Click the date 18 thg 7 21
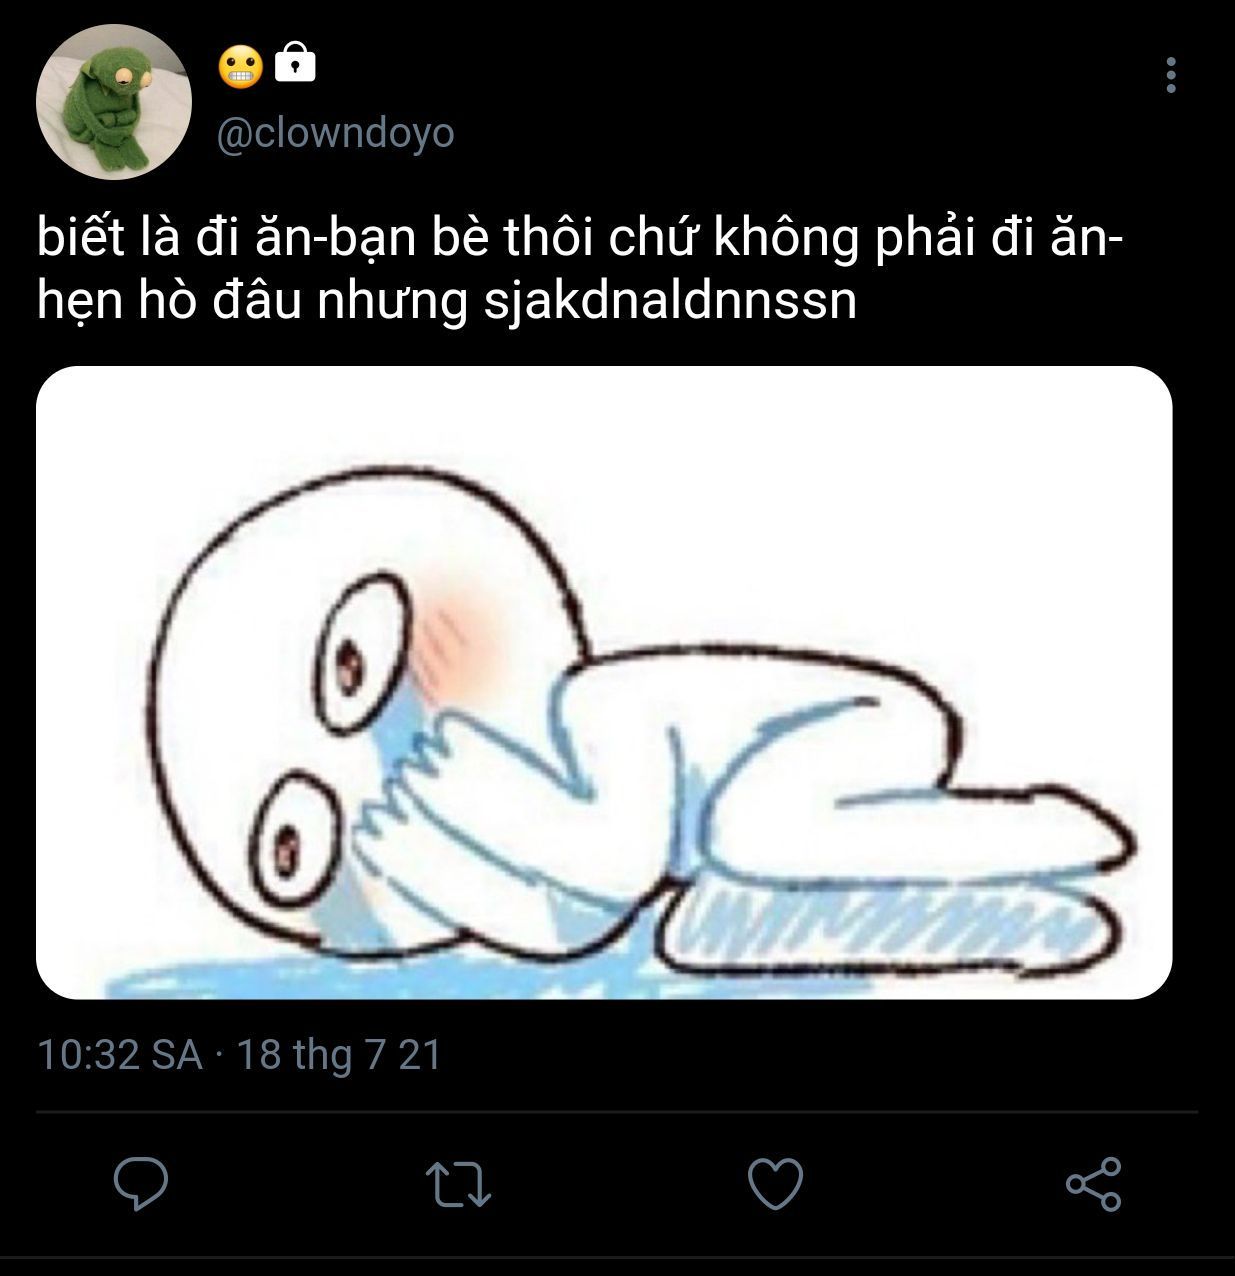 (338, 1055)
